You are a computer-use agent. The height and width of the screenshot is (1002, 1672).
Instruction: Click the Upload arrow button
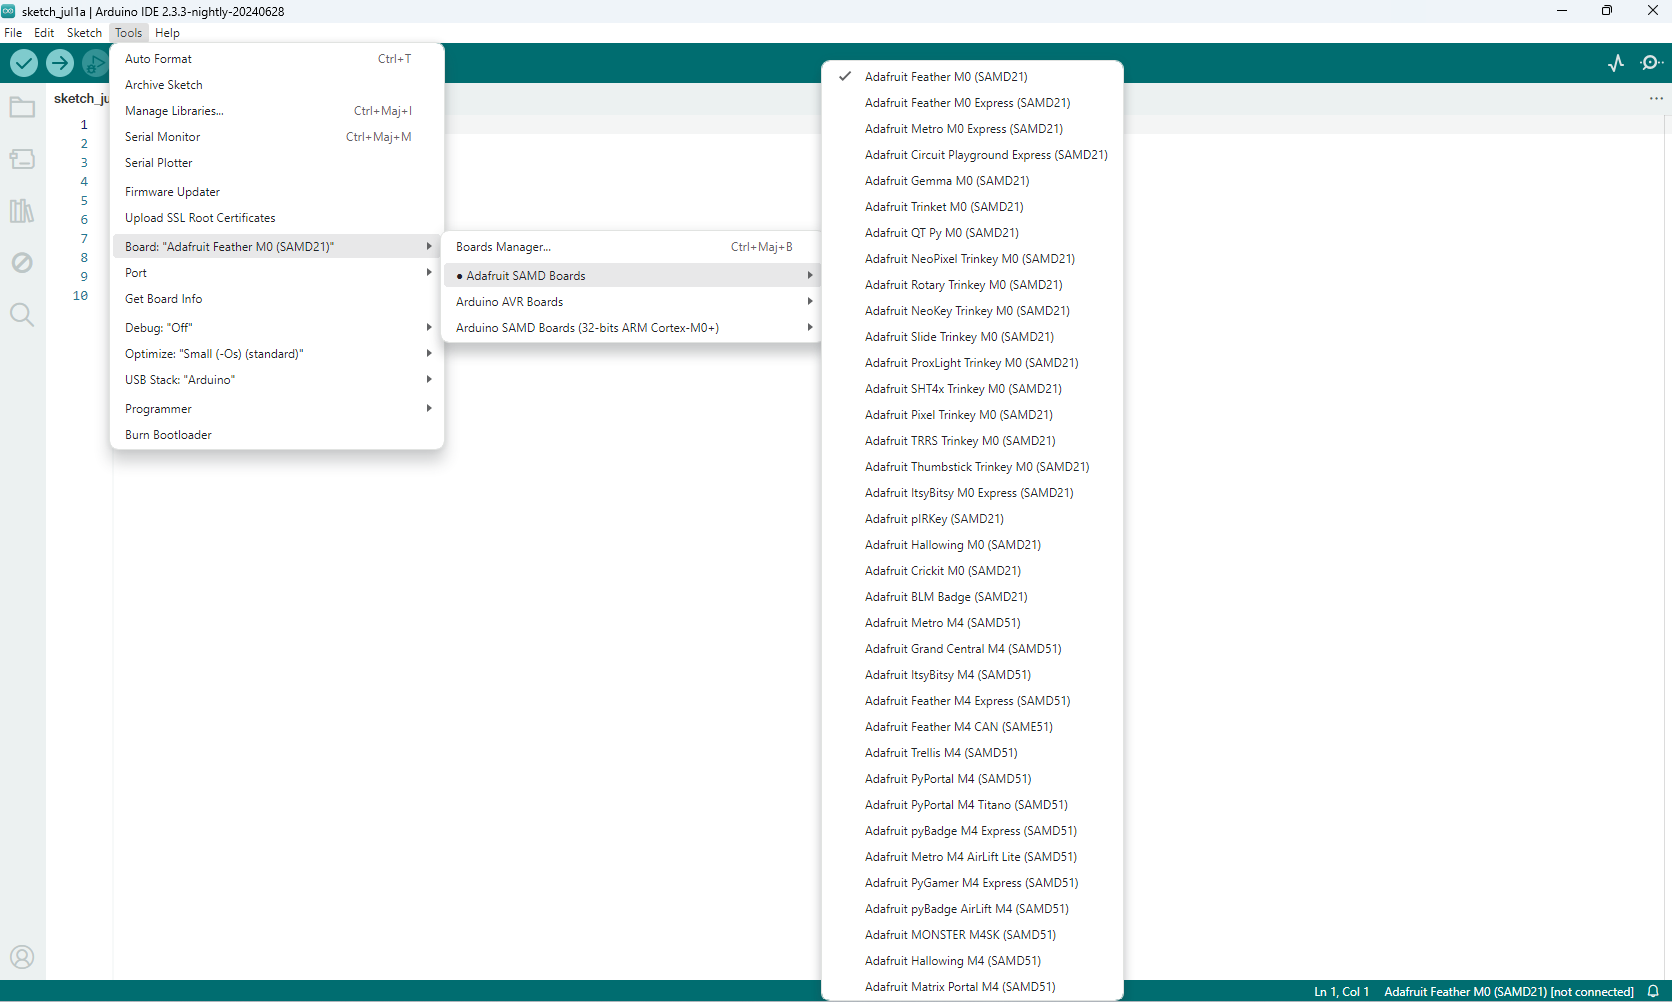point(60,63)
